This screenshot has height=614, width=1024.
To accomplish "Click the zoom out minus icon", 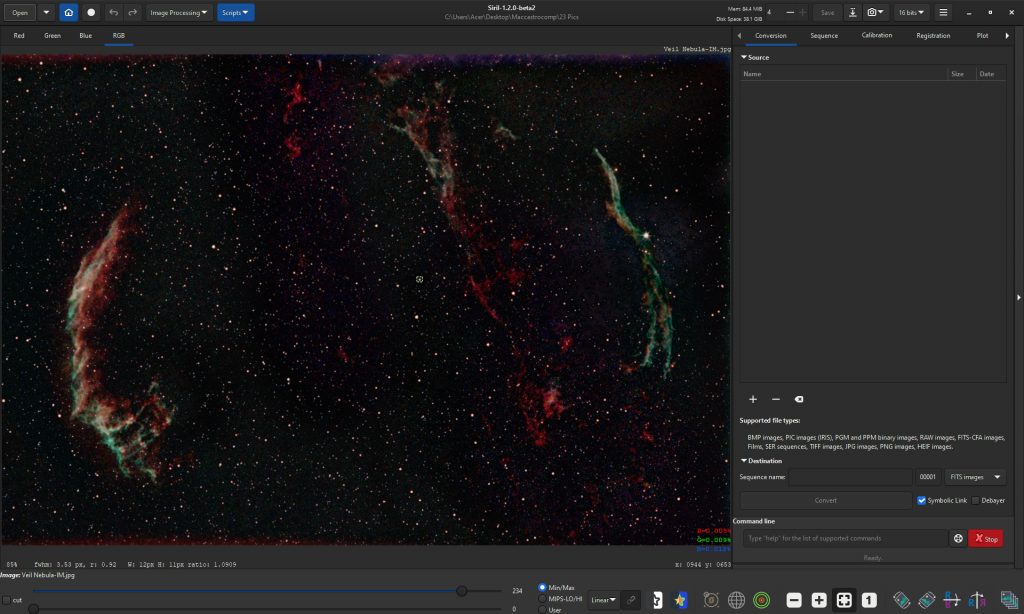I will point(793,600).
